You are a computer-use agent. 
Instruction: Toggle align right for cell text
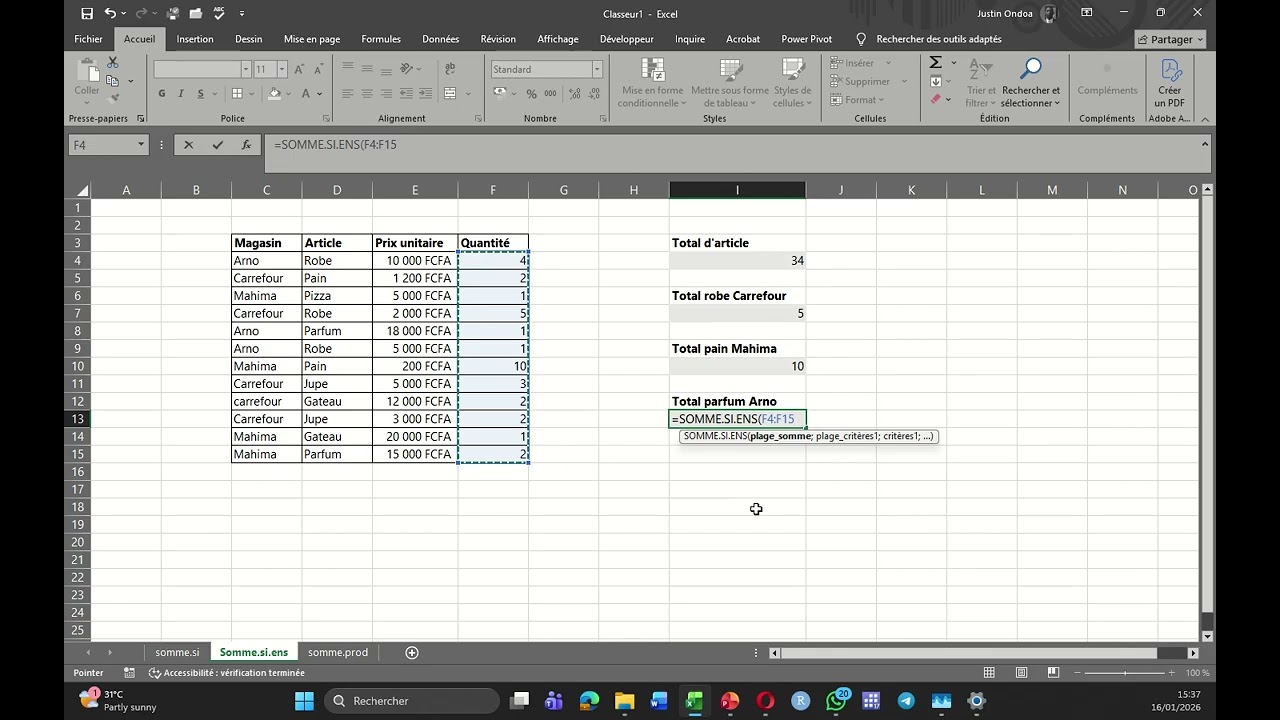point(386,94)
